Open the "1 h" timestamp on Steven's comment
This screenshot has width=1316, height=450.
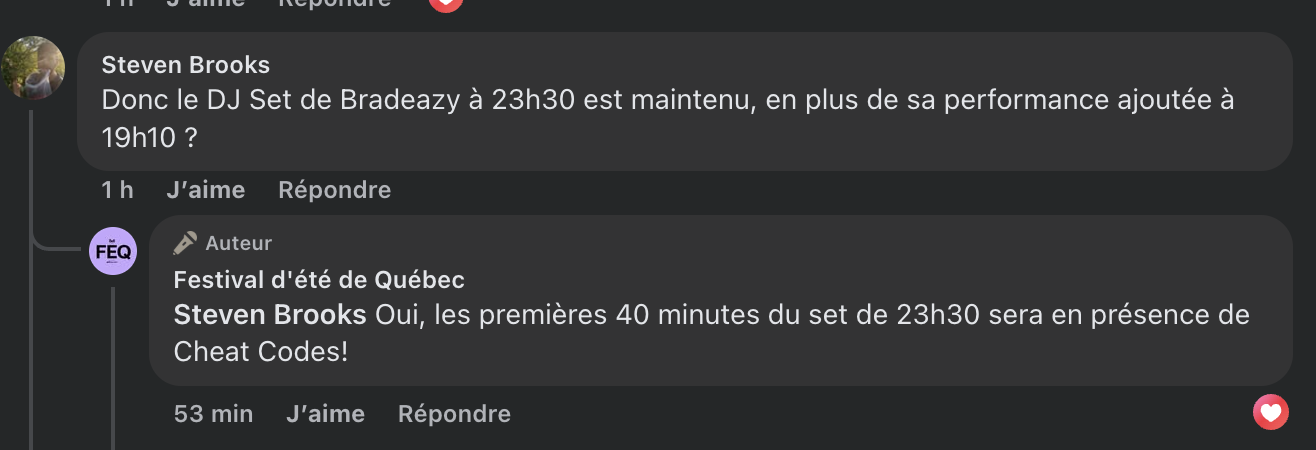pos(117,189)
